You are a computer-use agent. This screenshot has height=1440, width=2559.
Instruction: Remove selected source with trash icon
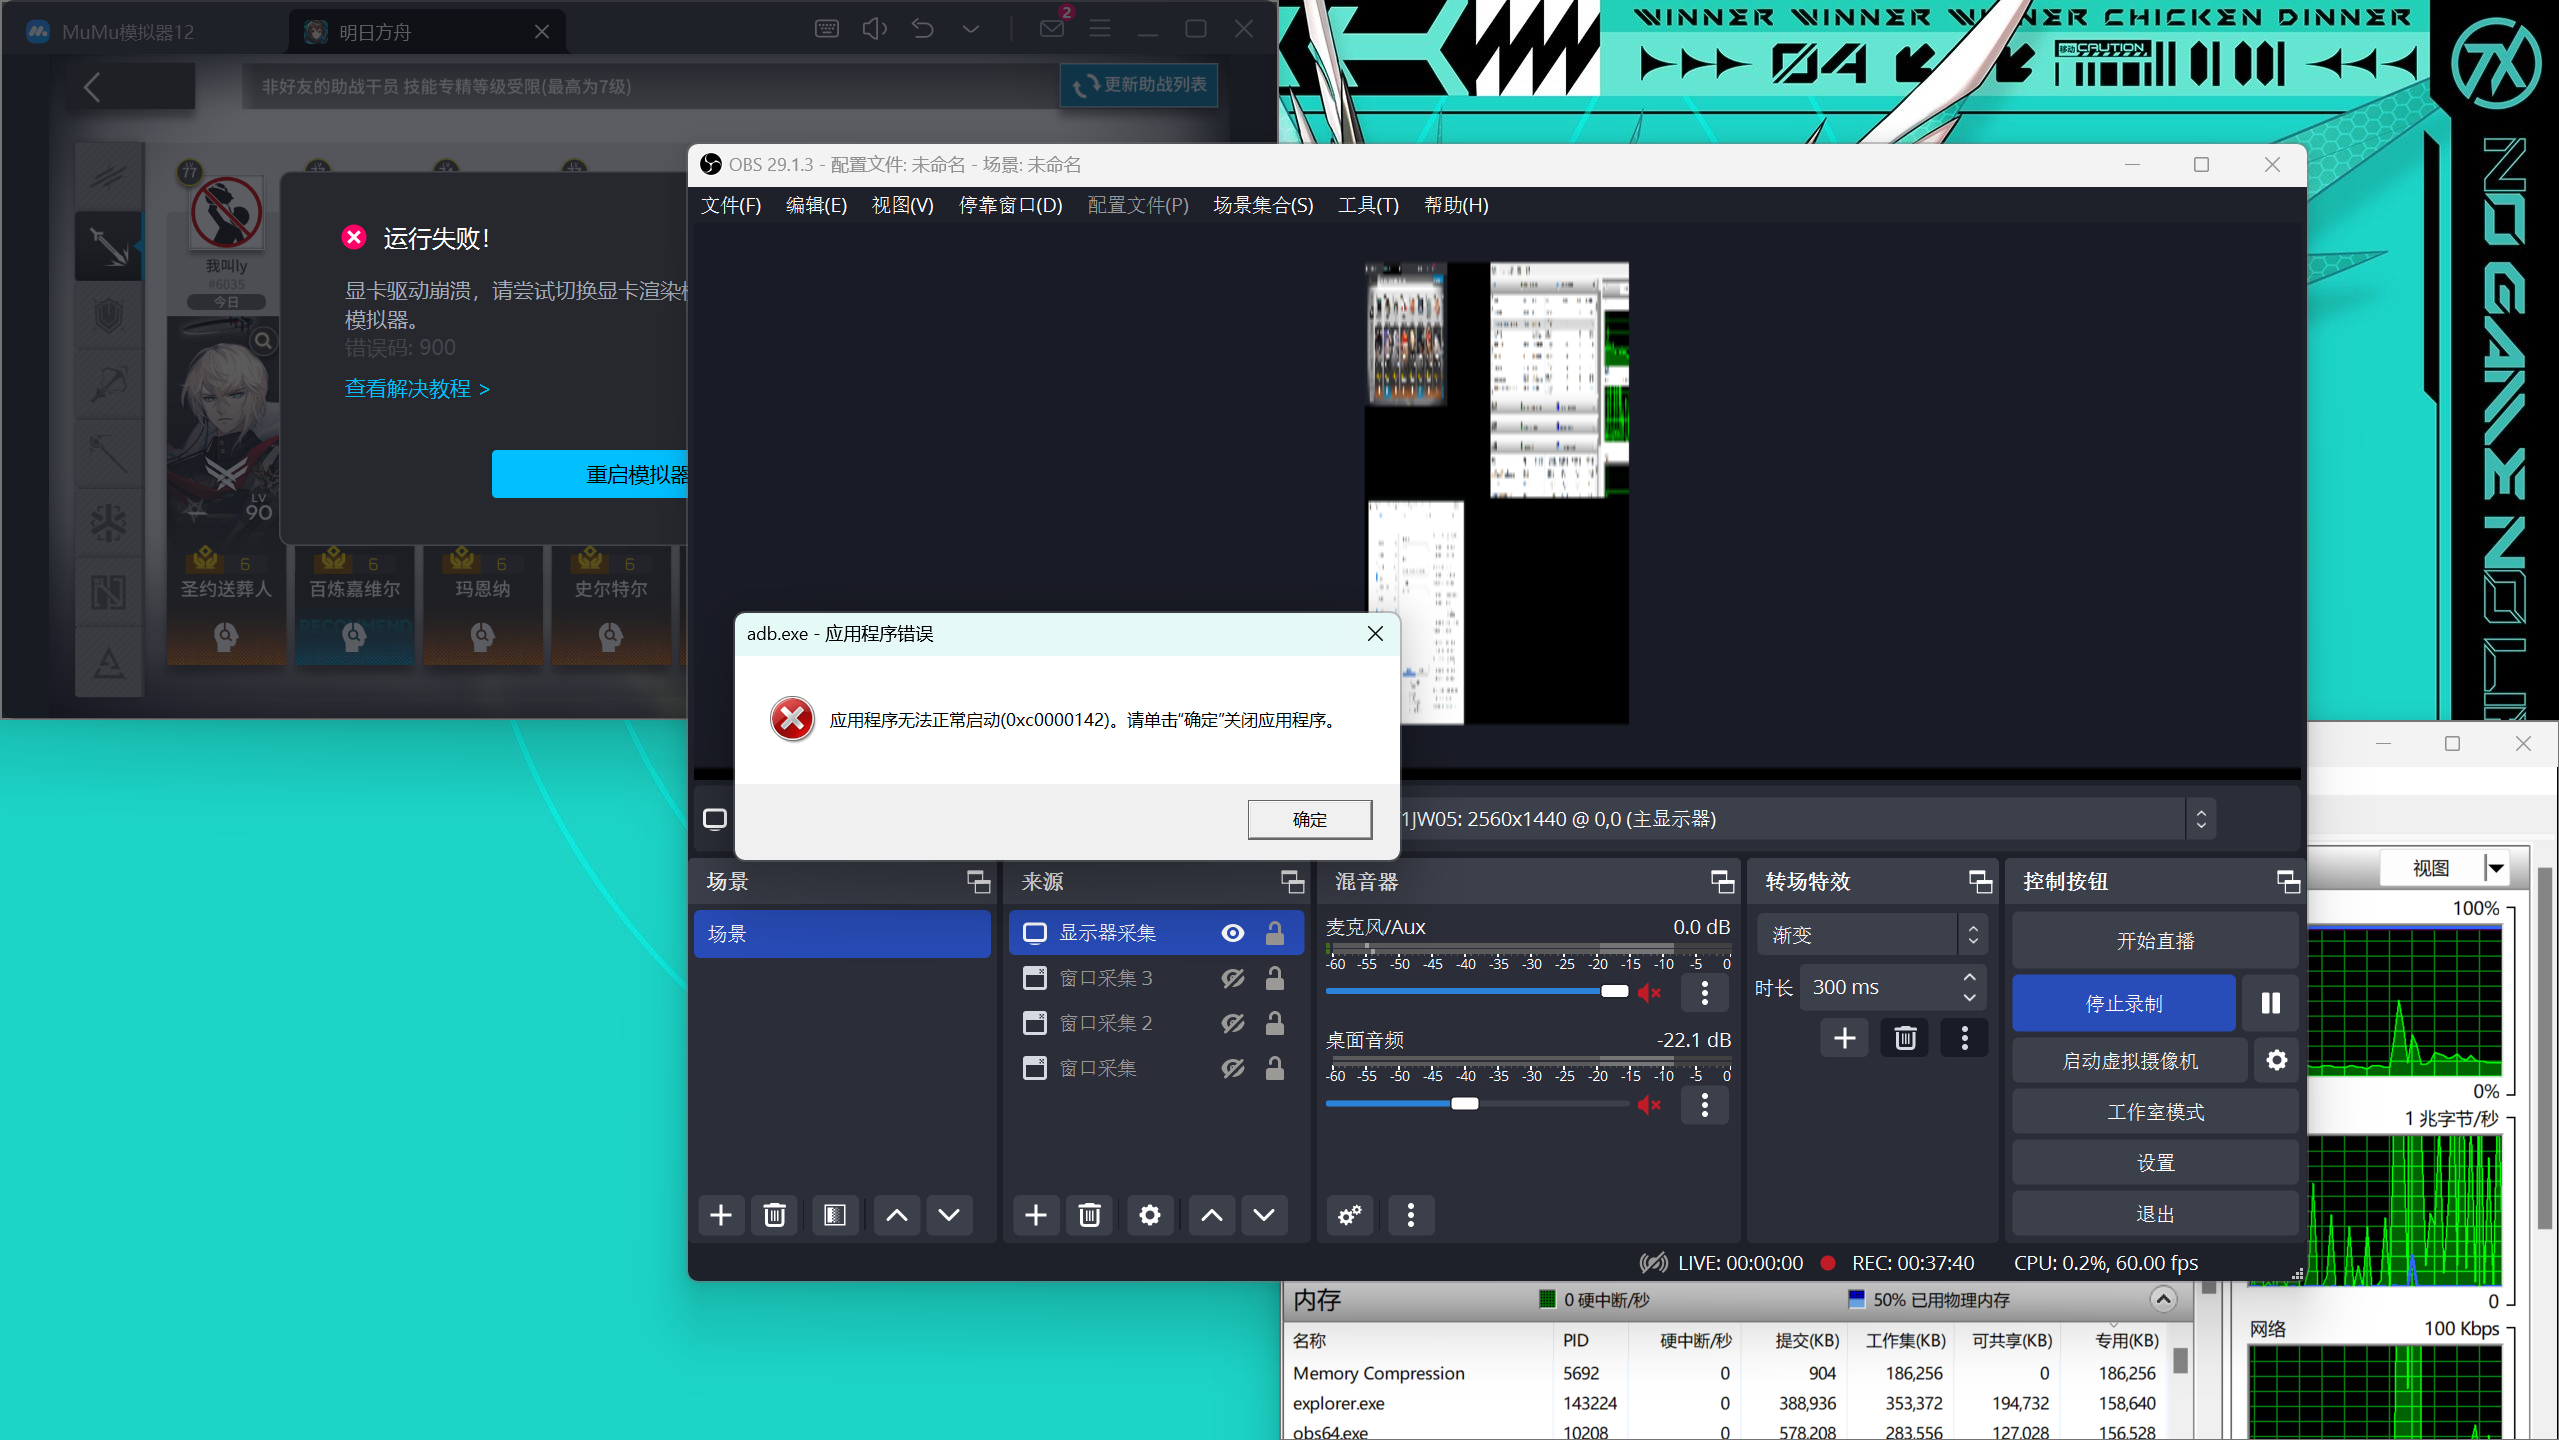pyautogui.click(x=1089, y=1215)
